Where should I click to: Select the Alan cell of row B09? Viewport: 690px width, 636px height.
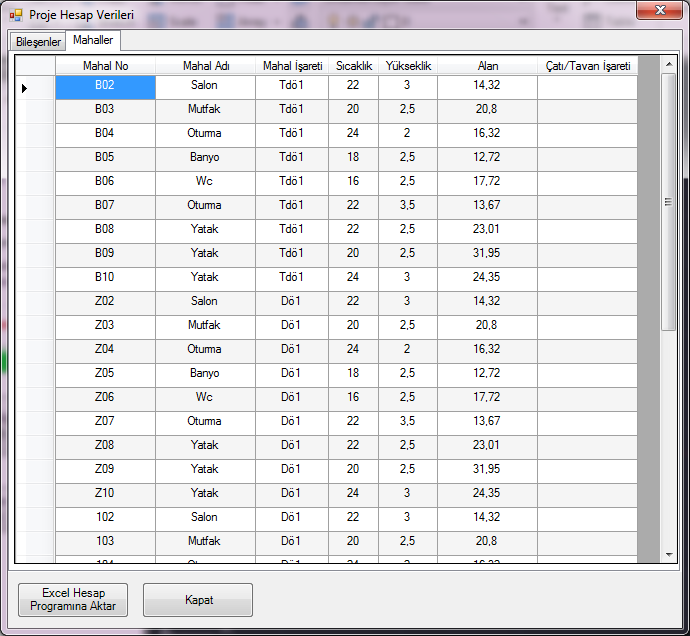point(487,254)
